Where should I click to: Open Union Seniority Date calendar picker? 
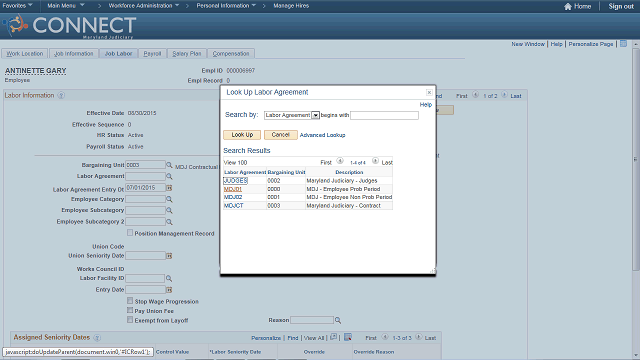click(169, 256)
